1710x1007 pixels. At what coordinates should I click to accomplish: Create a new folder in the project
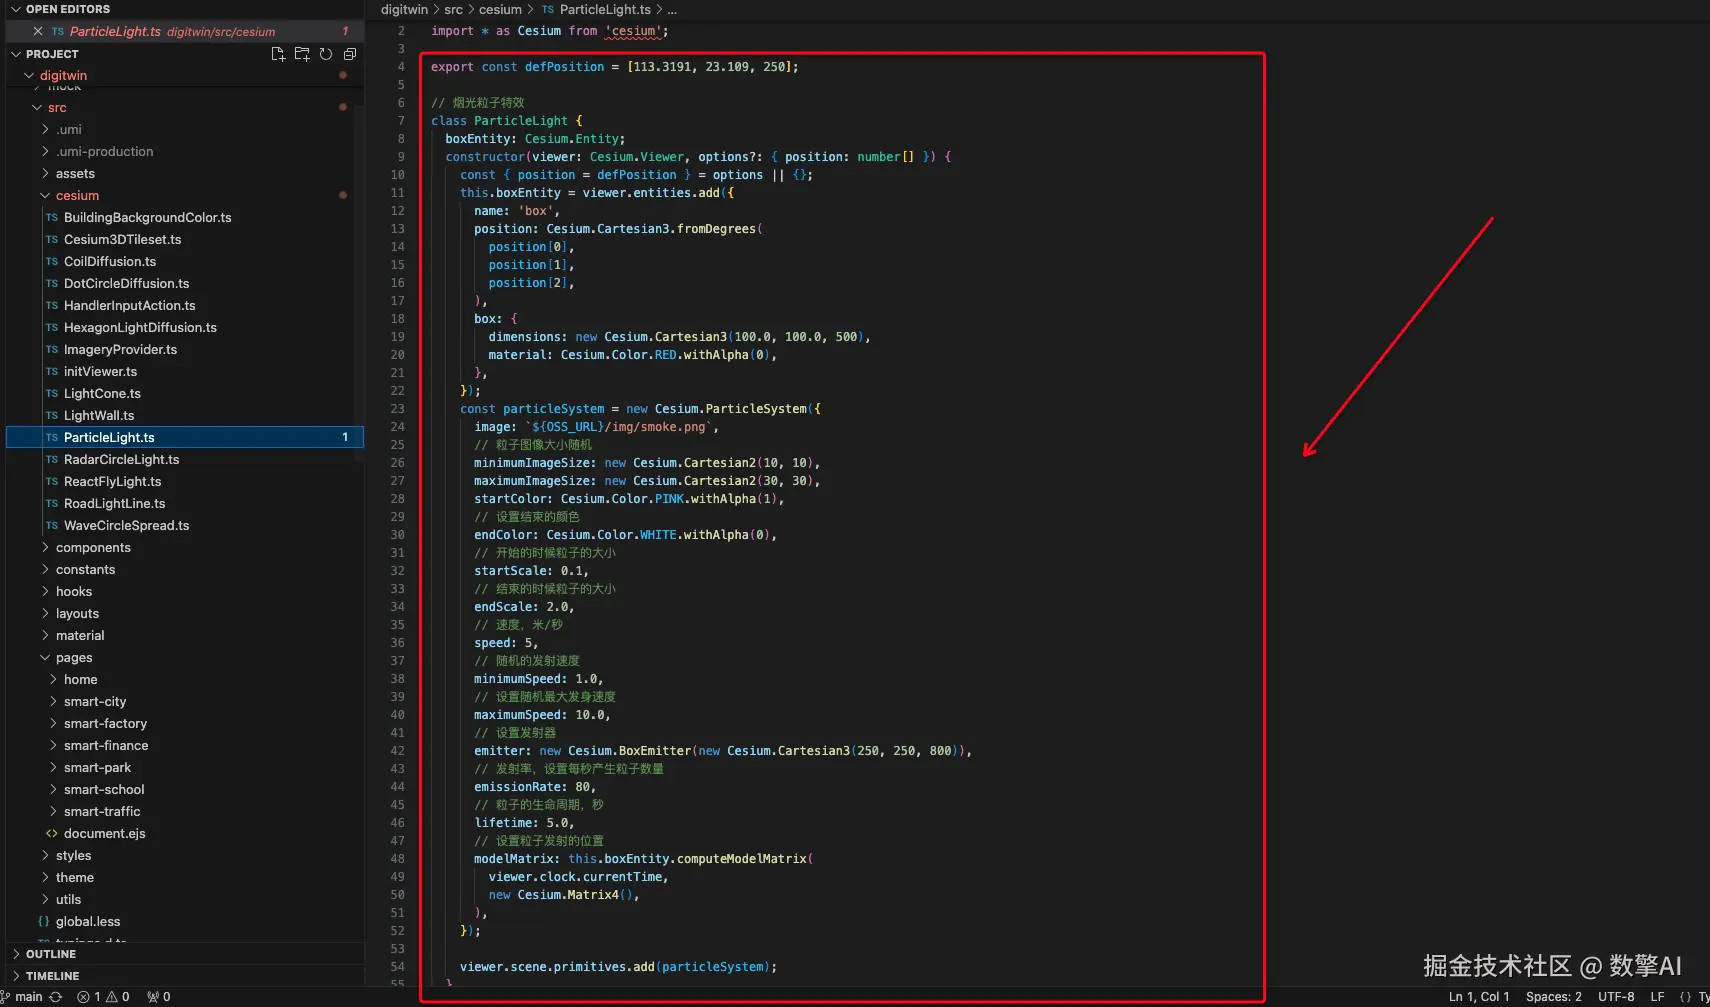coord(302,54)
